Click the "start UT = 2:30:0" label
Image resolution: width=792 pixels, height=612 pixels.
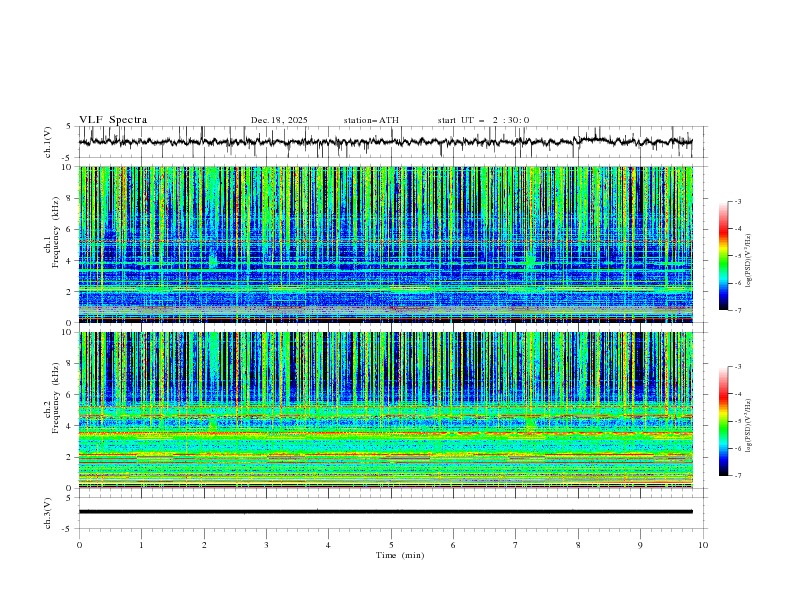click(483, 120)
